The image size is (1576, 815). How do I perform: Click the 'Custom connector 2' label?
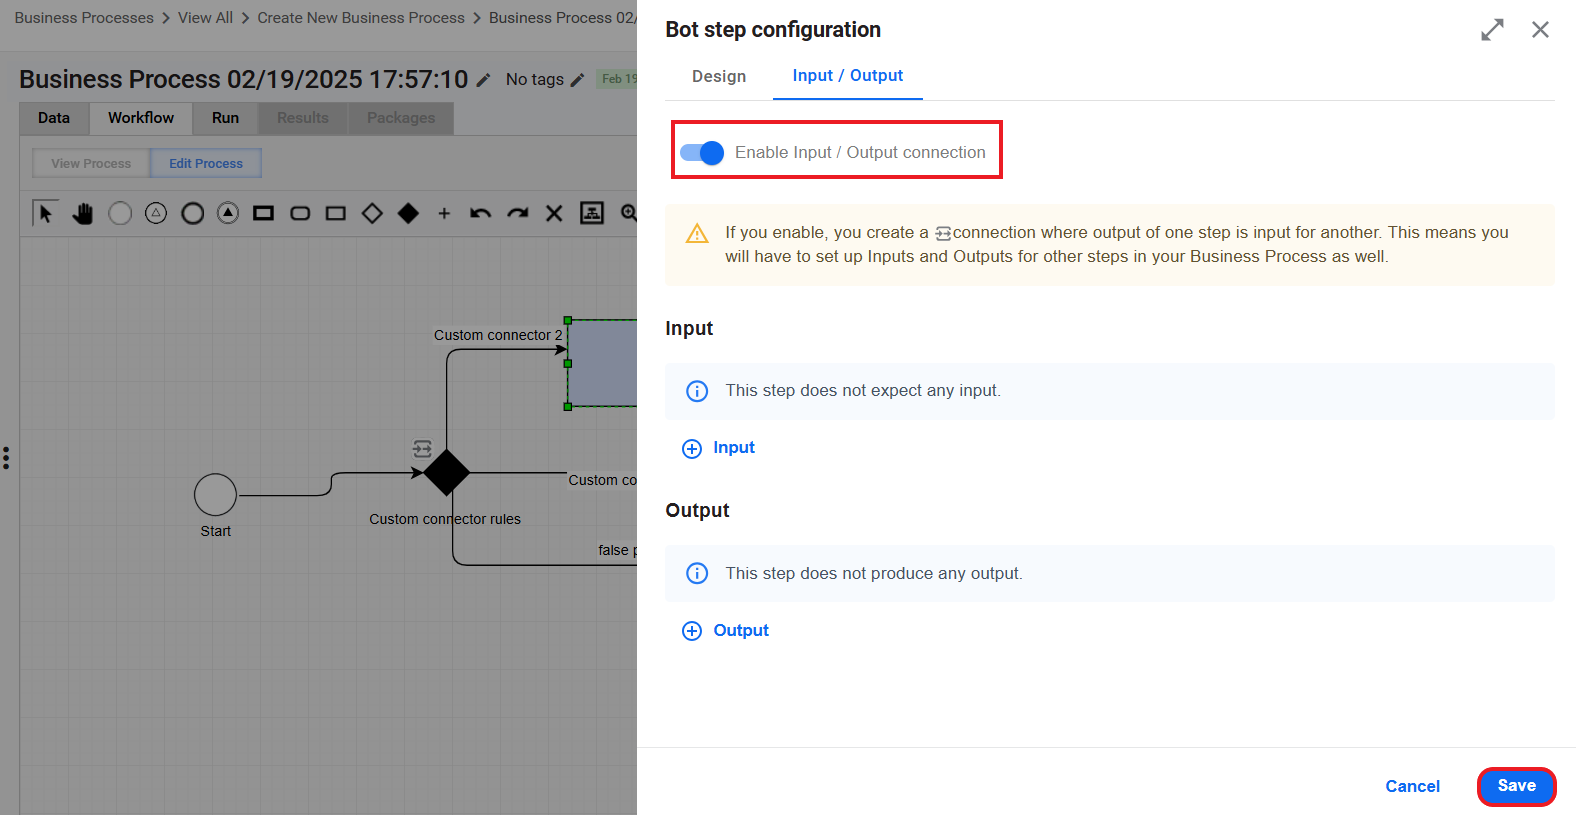click(x=498, y=335)
